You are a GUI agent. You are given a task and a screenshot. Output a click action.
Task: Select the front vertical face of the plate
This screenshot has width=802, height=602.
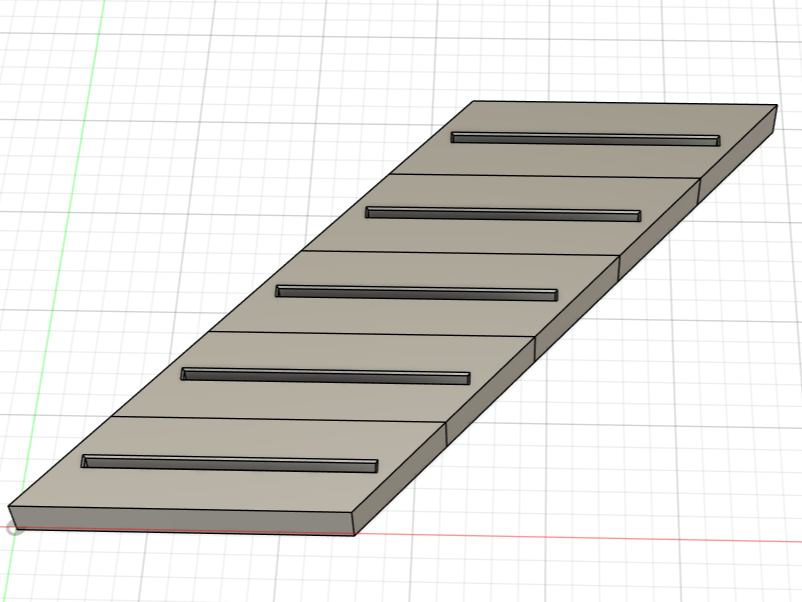pyautogui.click(x=184, y=521)
